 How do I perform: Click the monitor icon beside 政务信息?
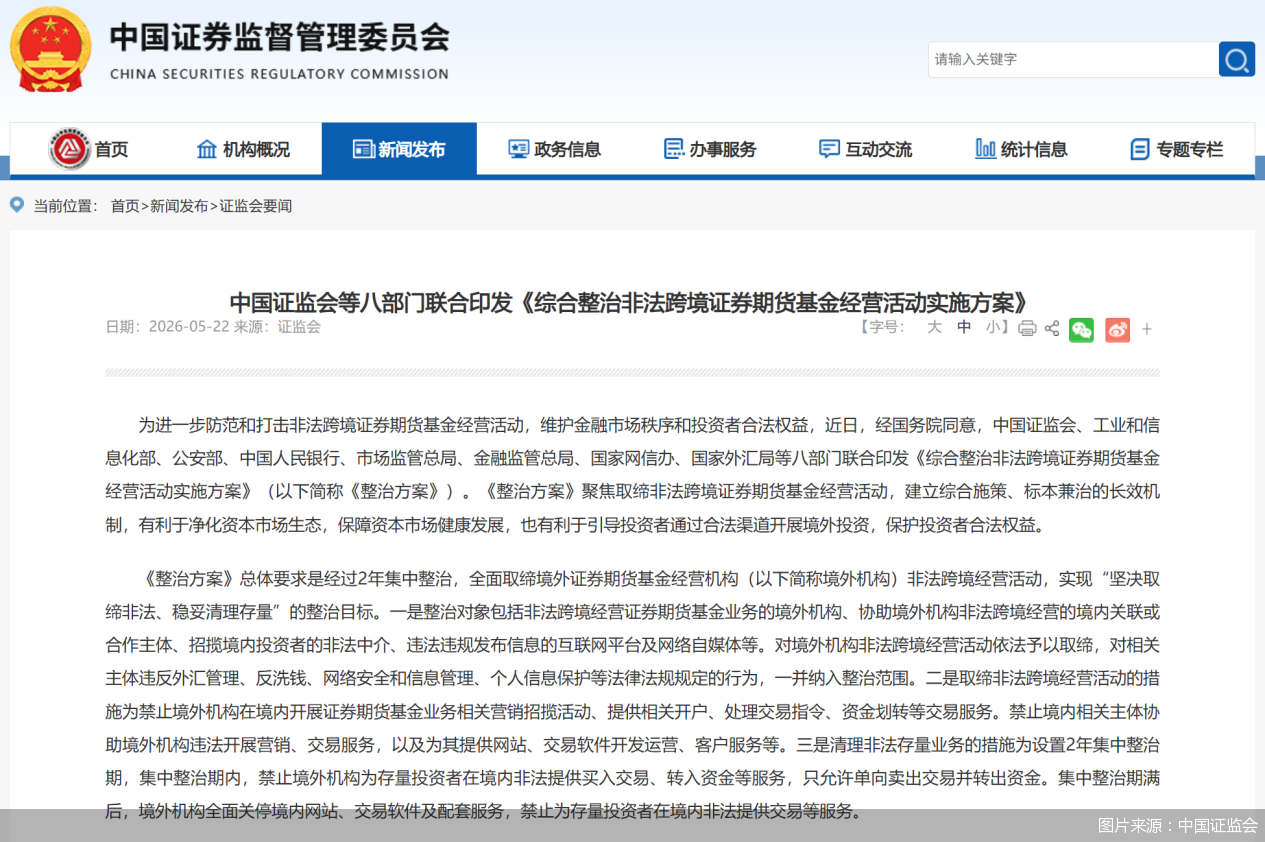519,149
